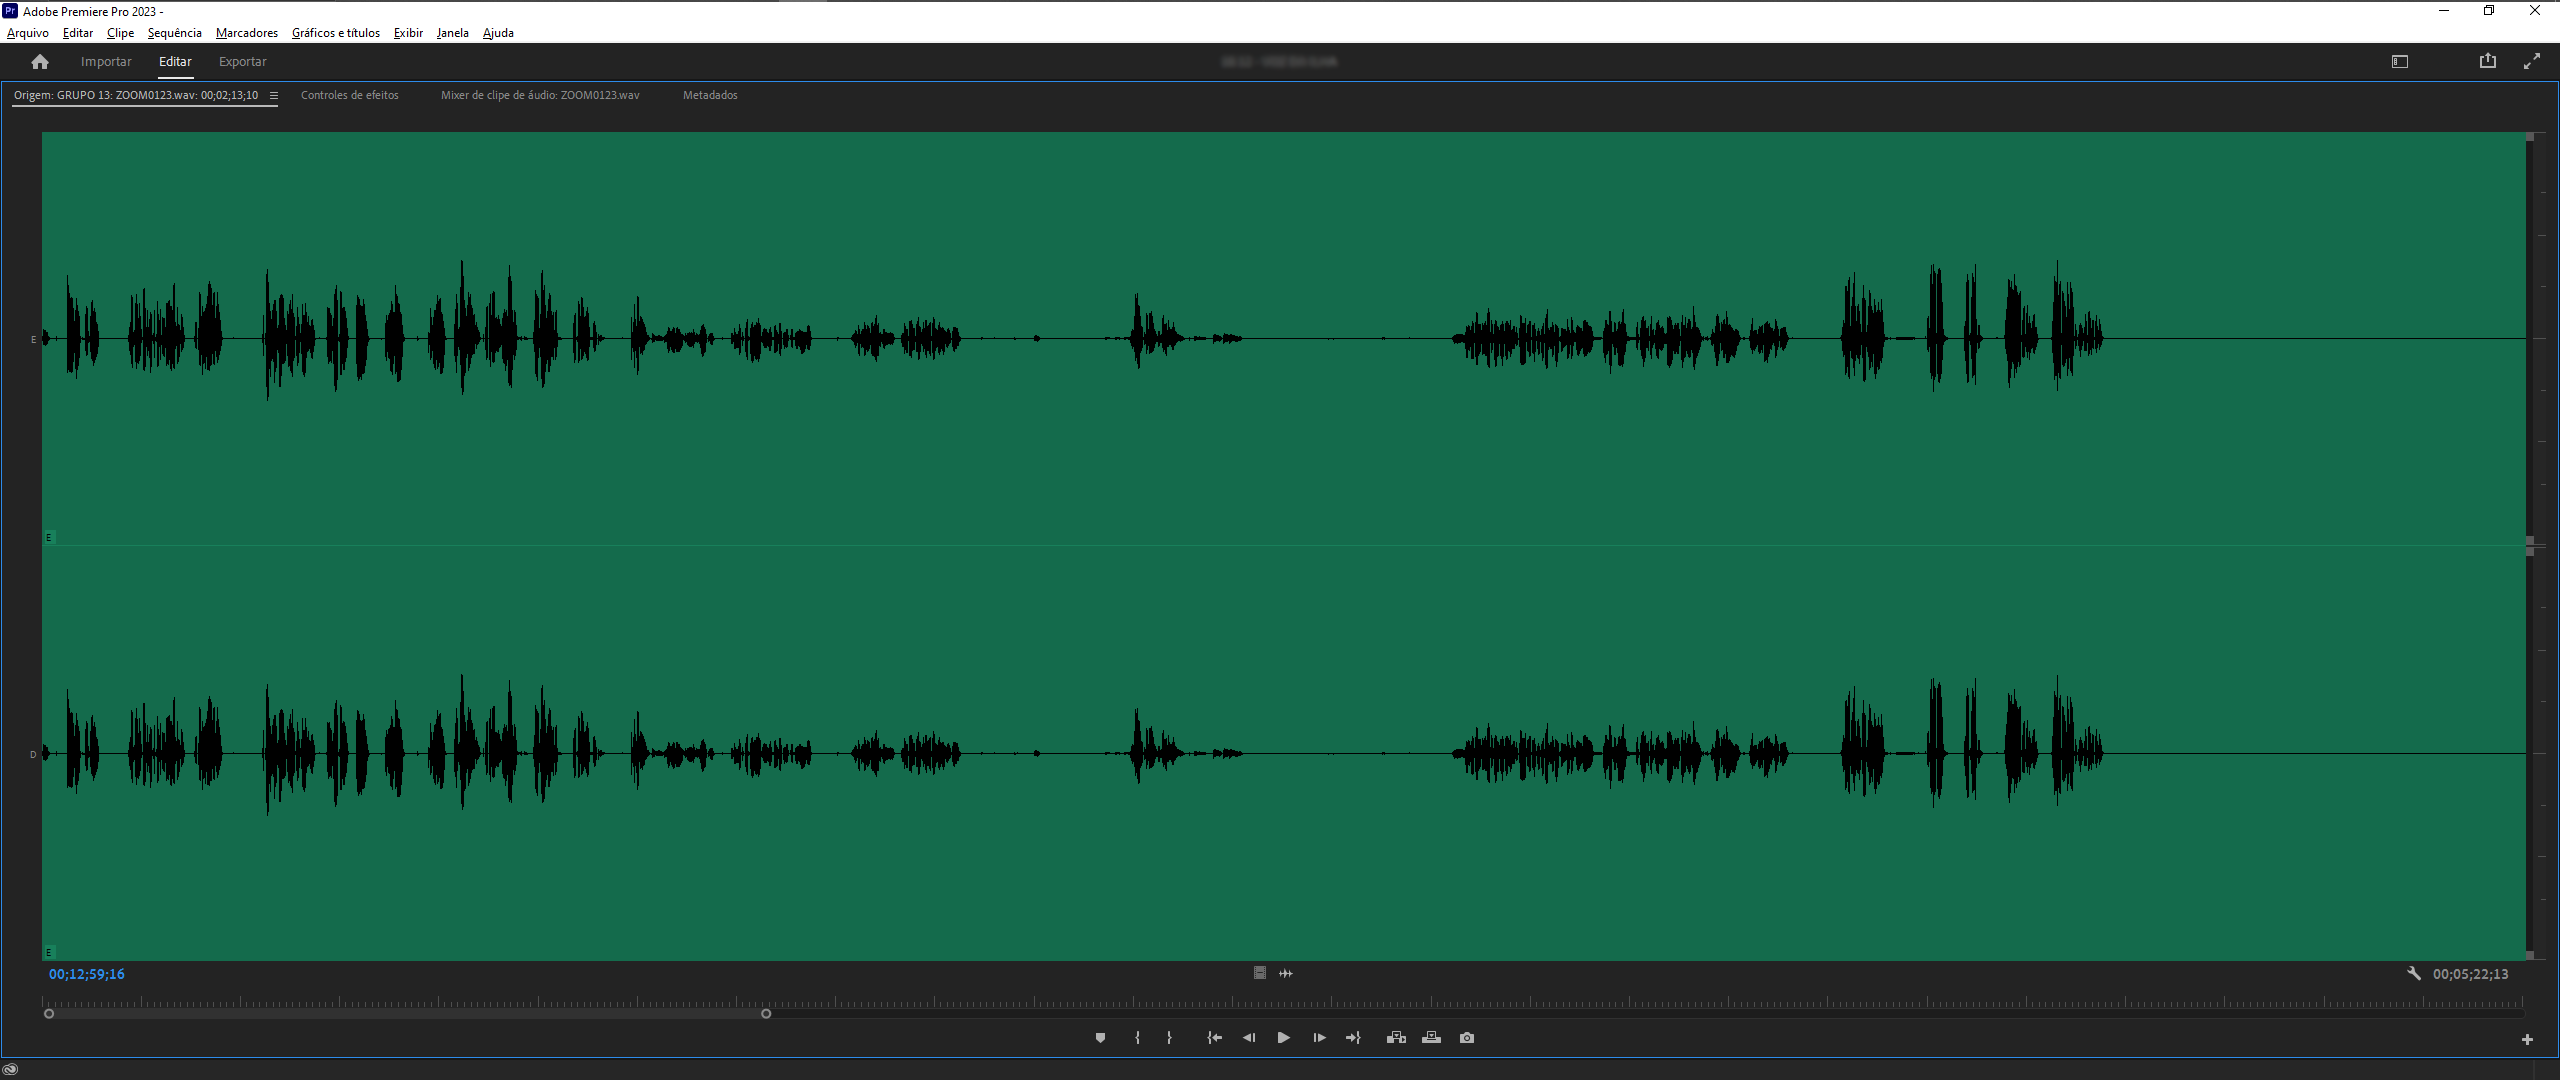Toggle full screen video output icon
This screenshot has width=2560, height=1080.
click(x=2532, y=62)
